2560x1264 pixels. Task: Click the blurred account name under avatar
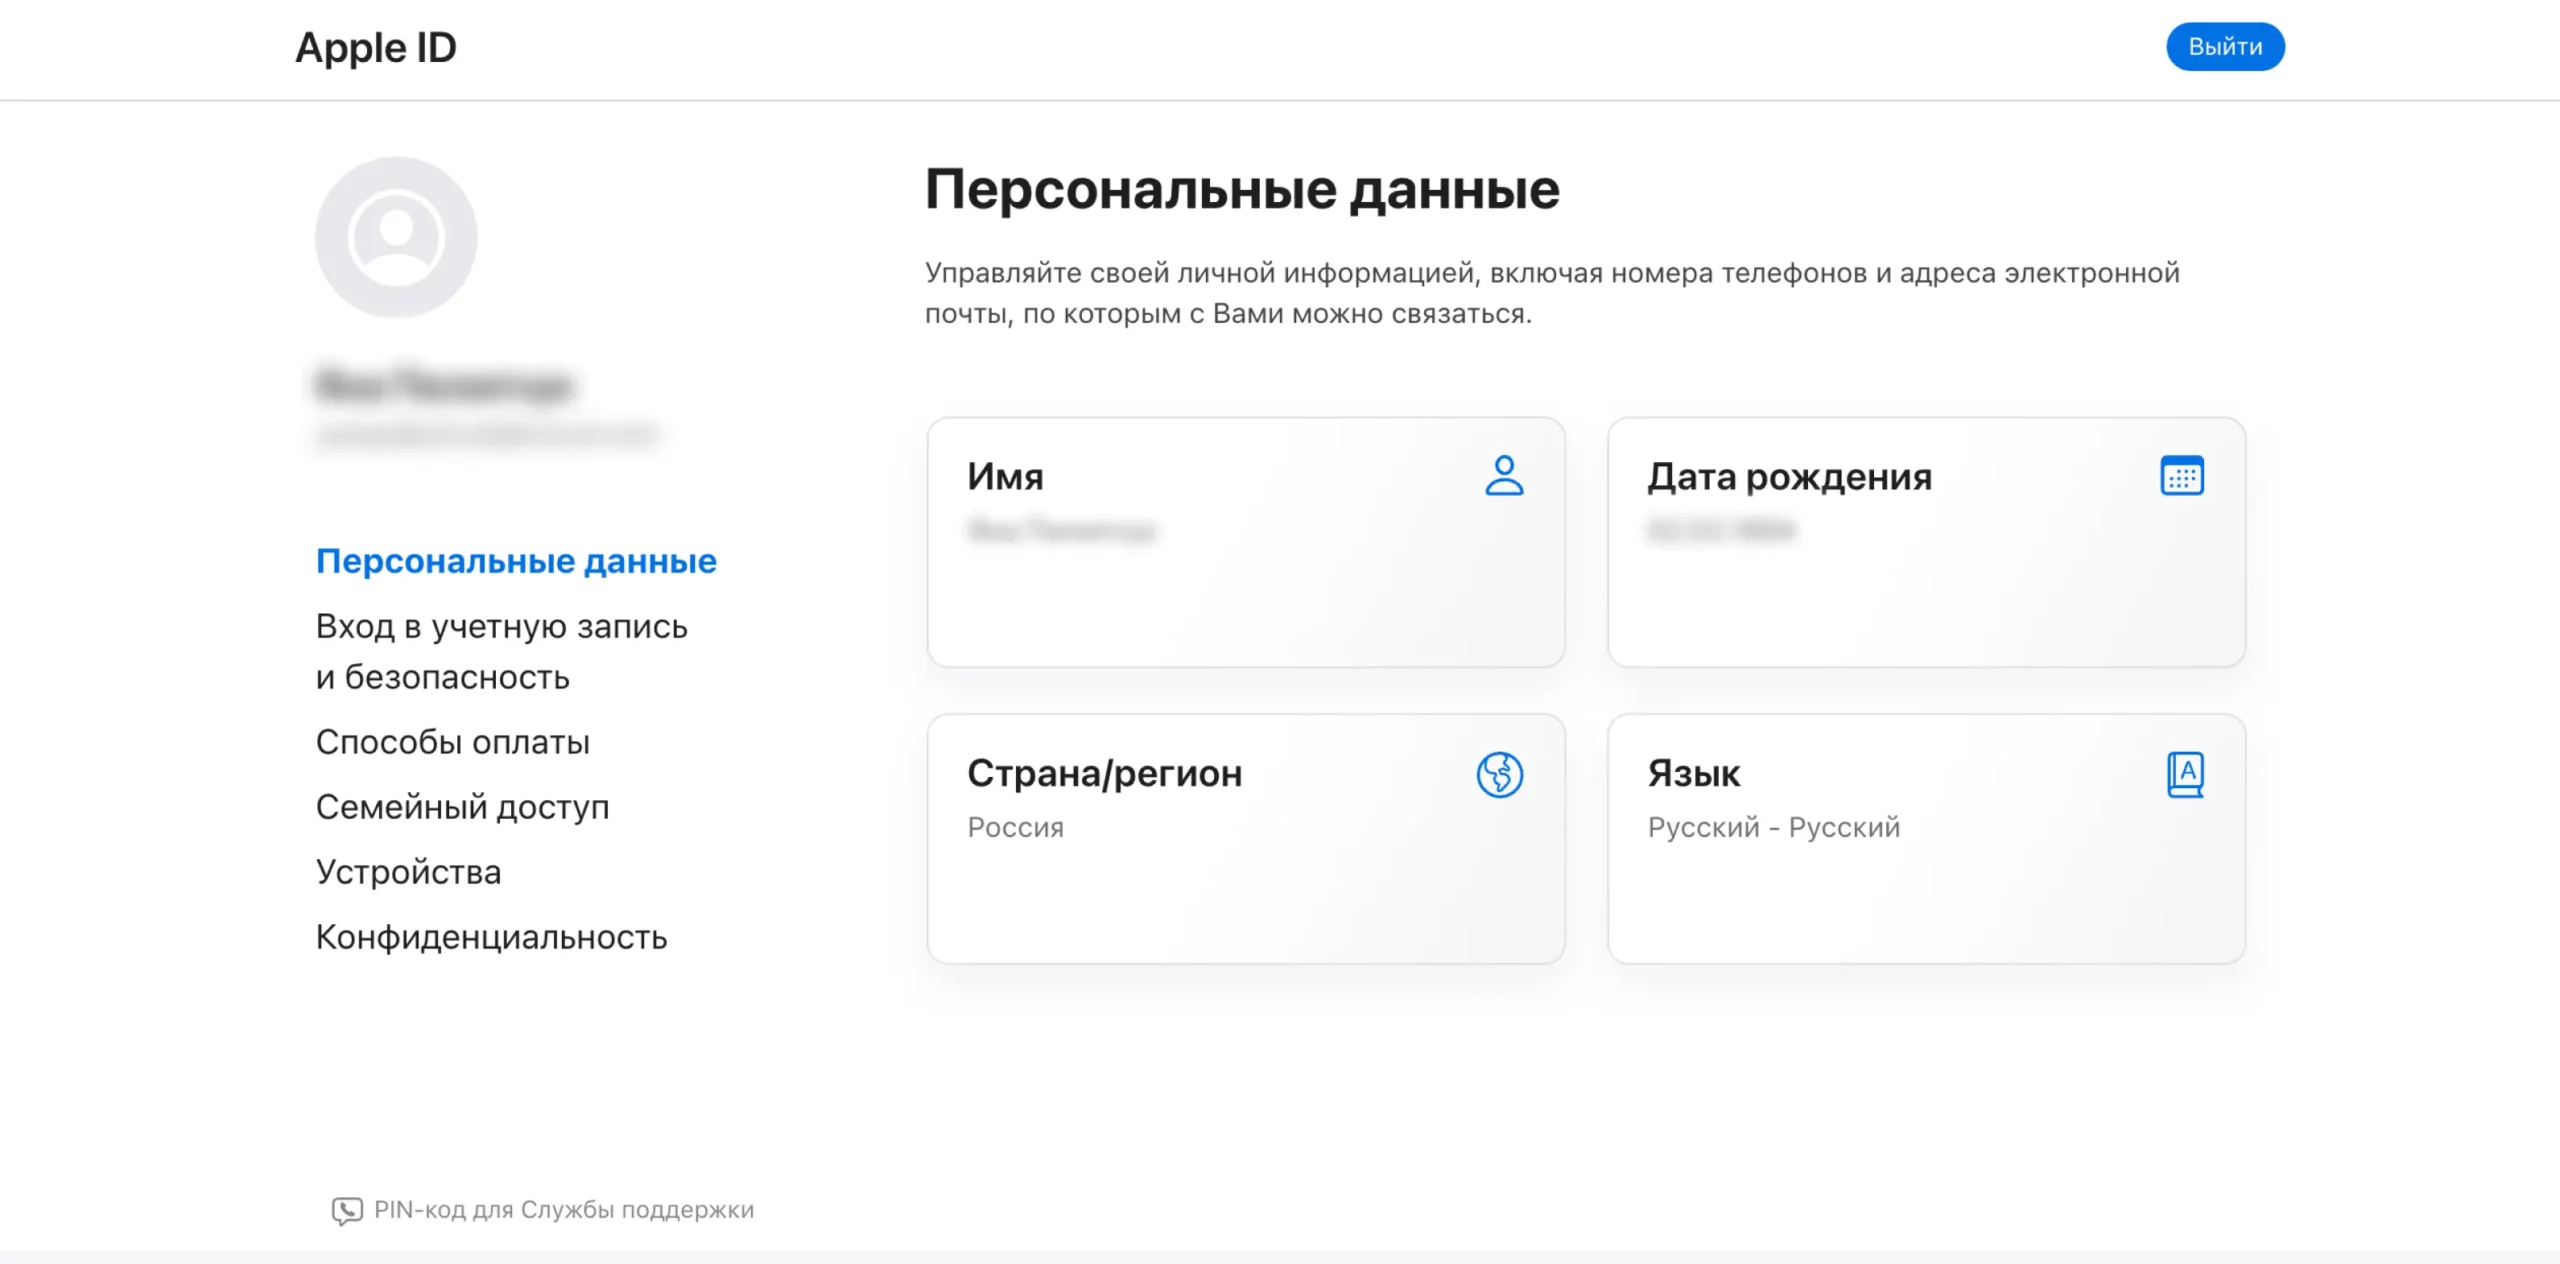click(443, 385)
